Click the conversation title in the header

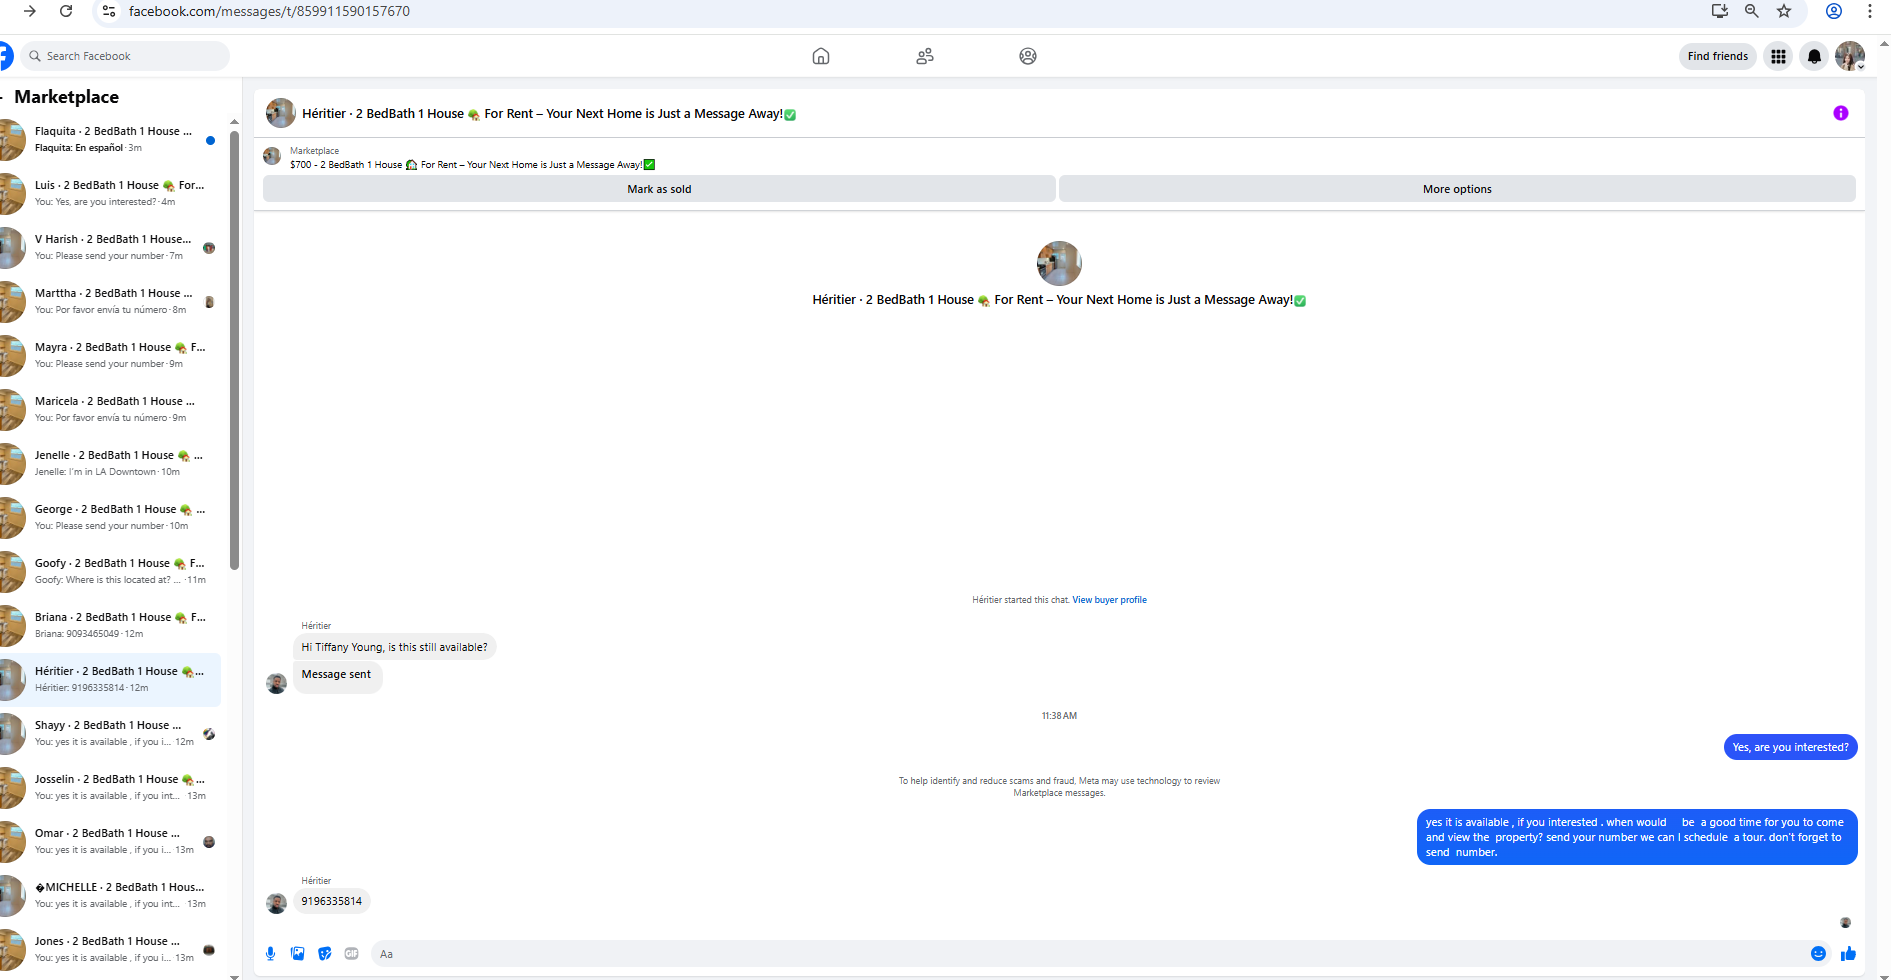click(x=549, y=114)
